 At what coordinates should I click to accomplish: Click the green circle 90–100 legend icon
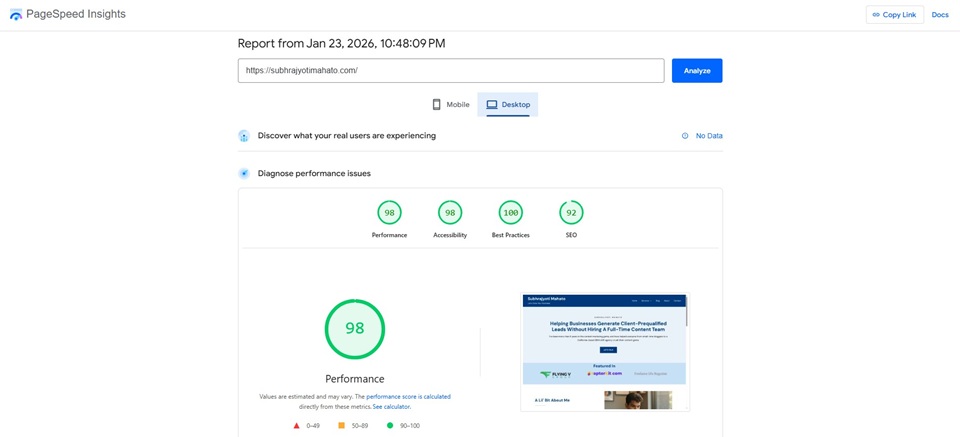click(390, 425)
